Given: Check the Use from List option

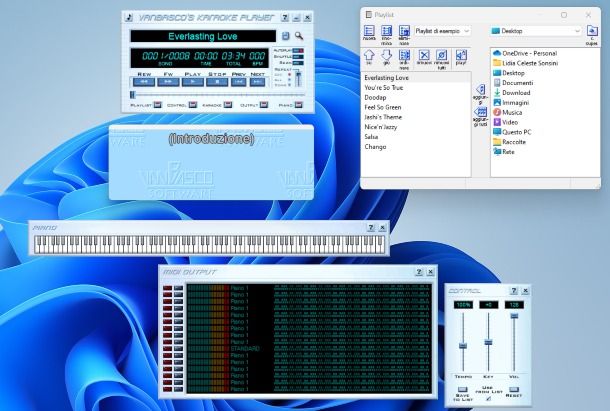Looking at the screenshot, I should [489, 398].
